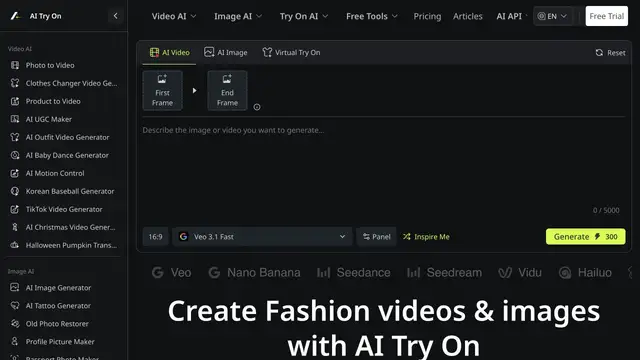
Task: Click Inspire Me for prompt ideas
Action: pyautogui.click(x=426, y=237)
